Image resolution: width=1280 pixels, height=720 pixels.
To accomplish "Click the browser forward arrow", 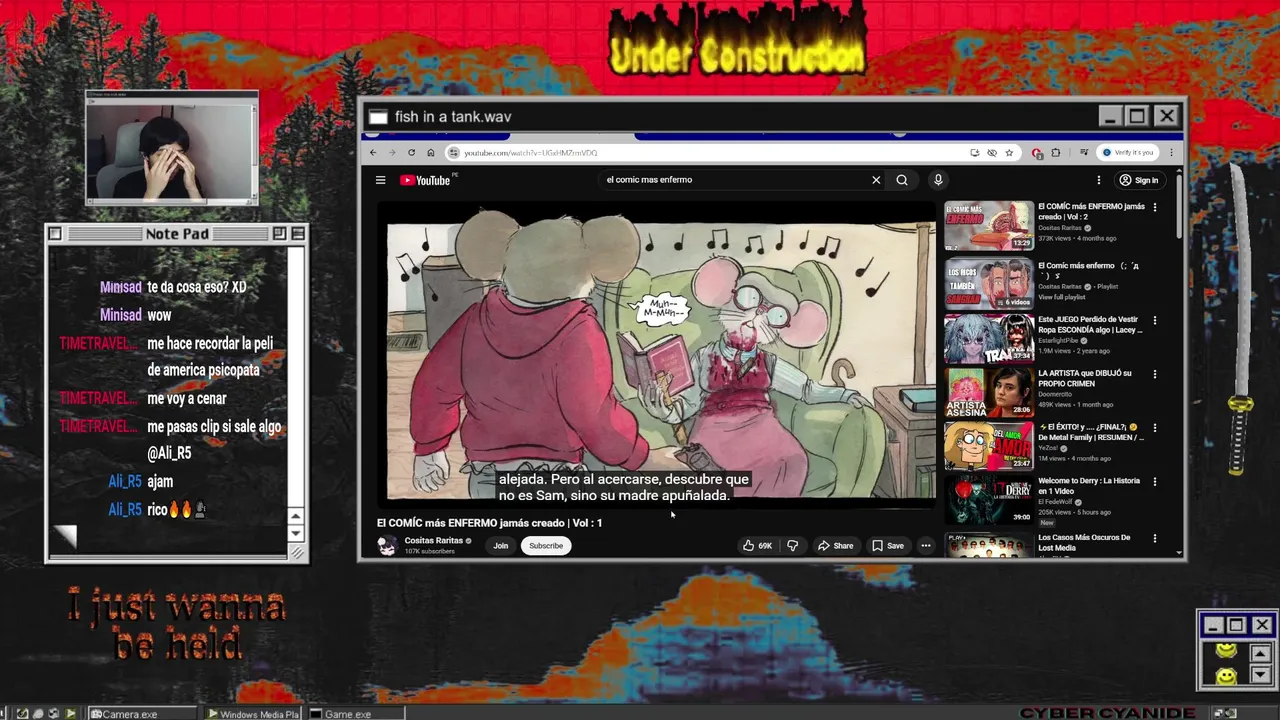I will coord(392,153).
